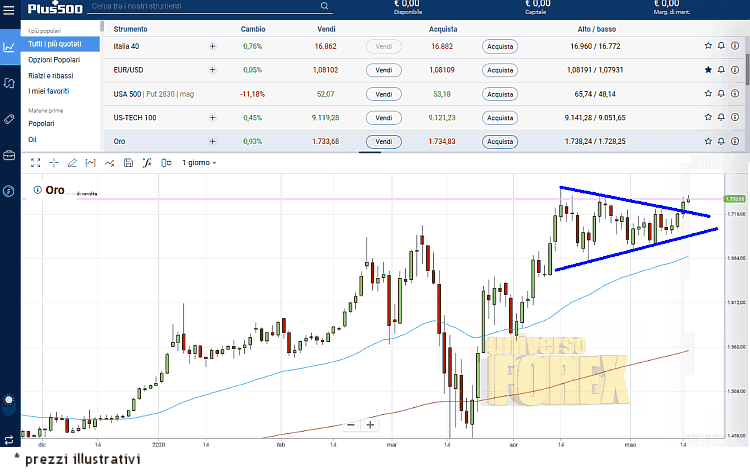
Task: Expand the US-TECH 100 row with plus button
Action: tap(211, 118)
